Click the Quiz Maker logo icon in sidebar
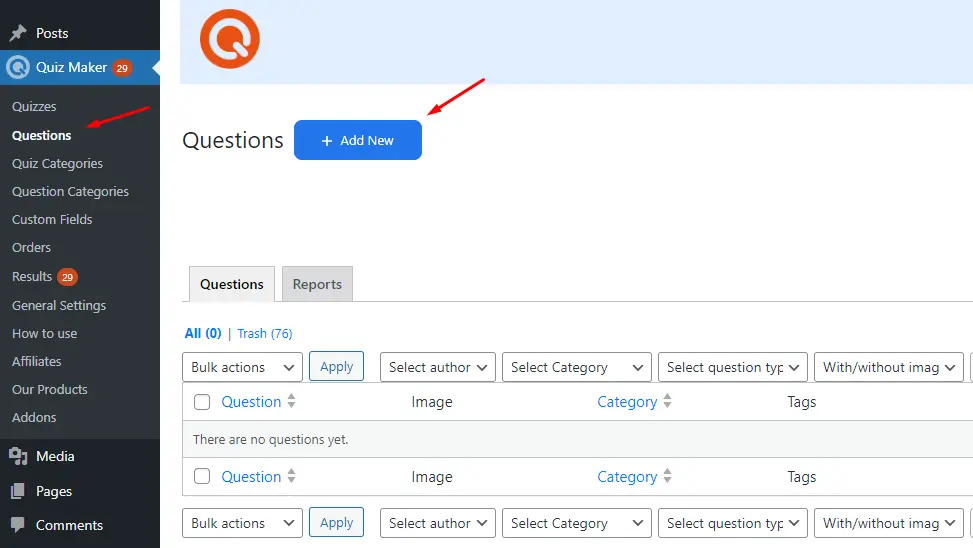This screenshot has height=548, width=973. click(17, 67)
